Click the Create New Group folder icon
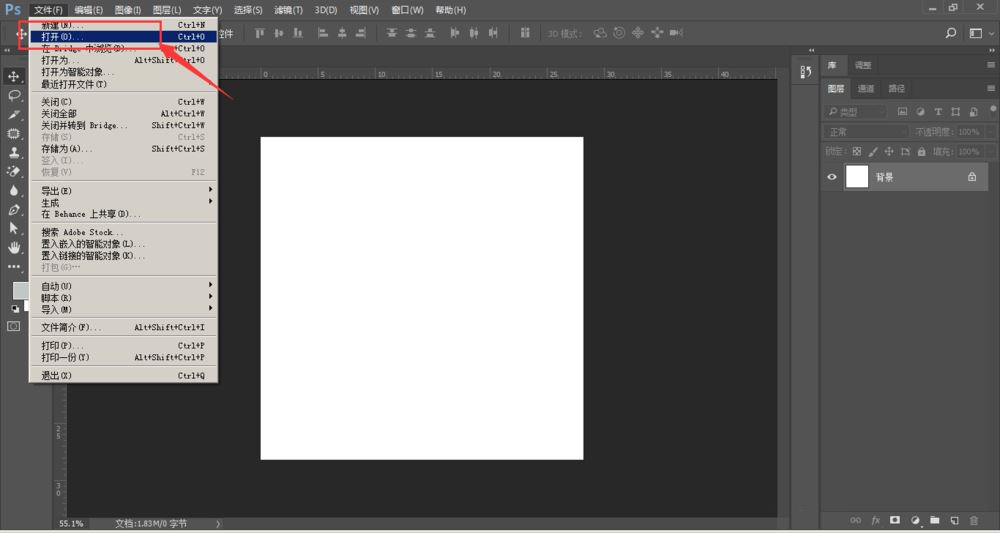Screen dimensions: 1000x533 tap(934, 520)
